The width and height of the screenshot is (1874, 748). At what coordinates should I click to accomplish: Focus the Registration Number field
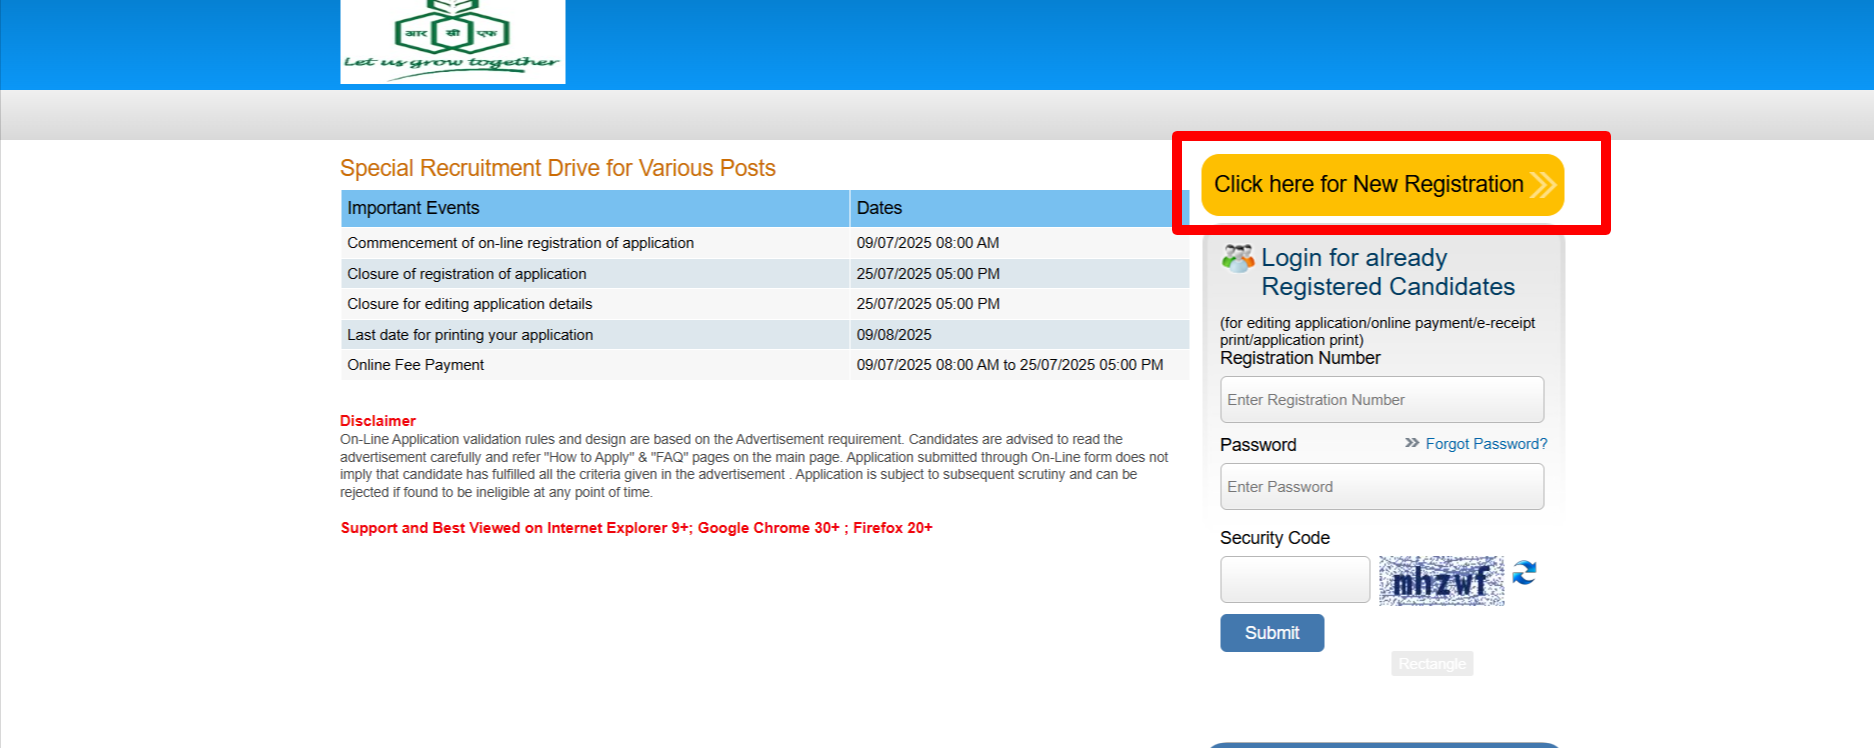click(x=1381, y=400)
